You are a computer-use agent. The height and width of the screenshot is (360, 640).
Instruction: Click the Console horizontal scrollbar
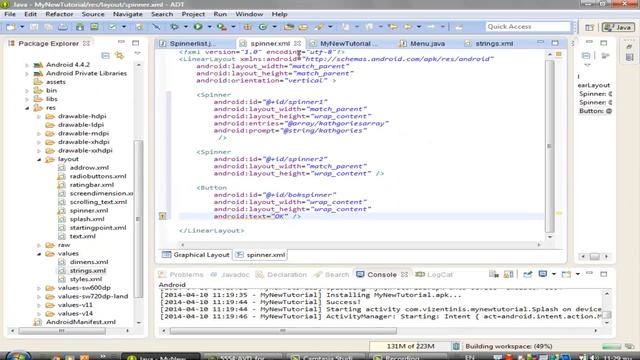pos(283,331)
